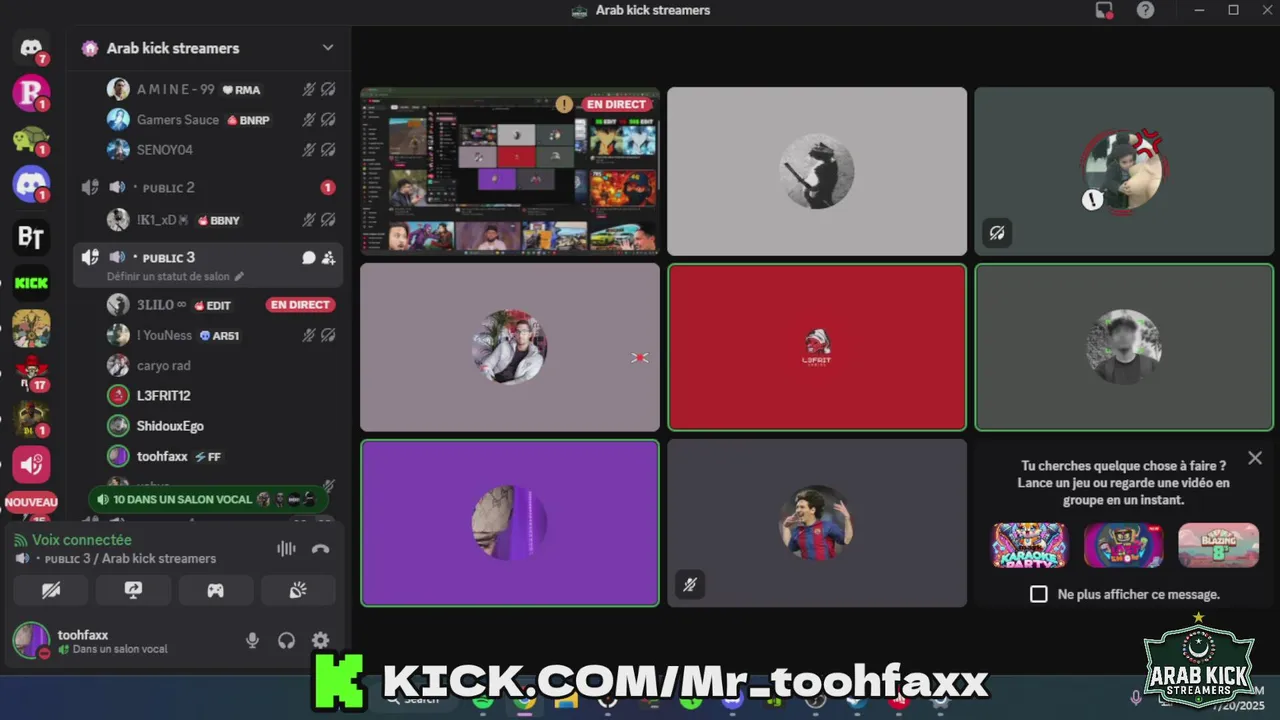Launch the middle activity thumbnail
The width and height of the screenshot is (1280, 720).
point(1123,545)
